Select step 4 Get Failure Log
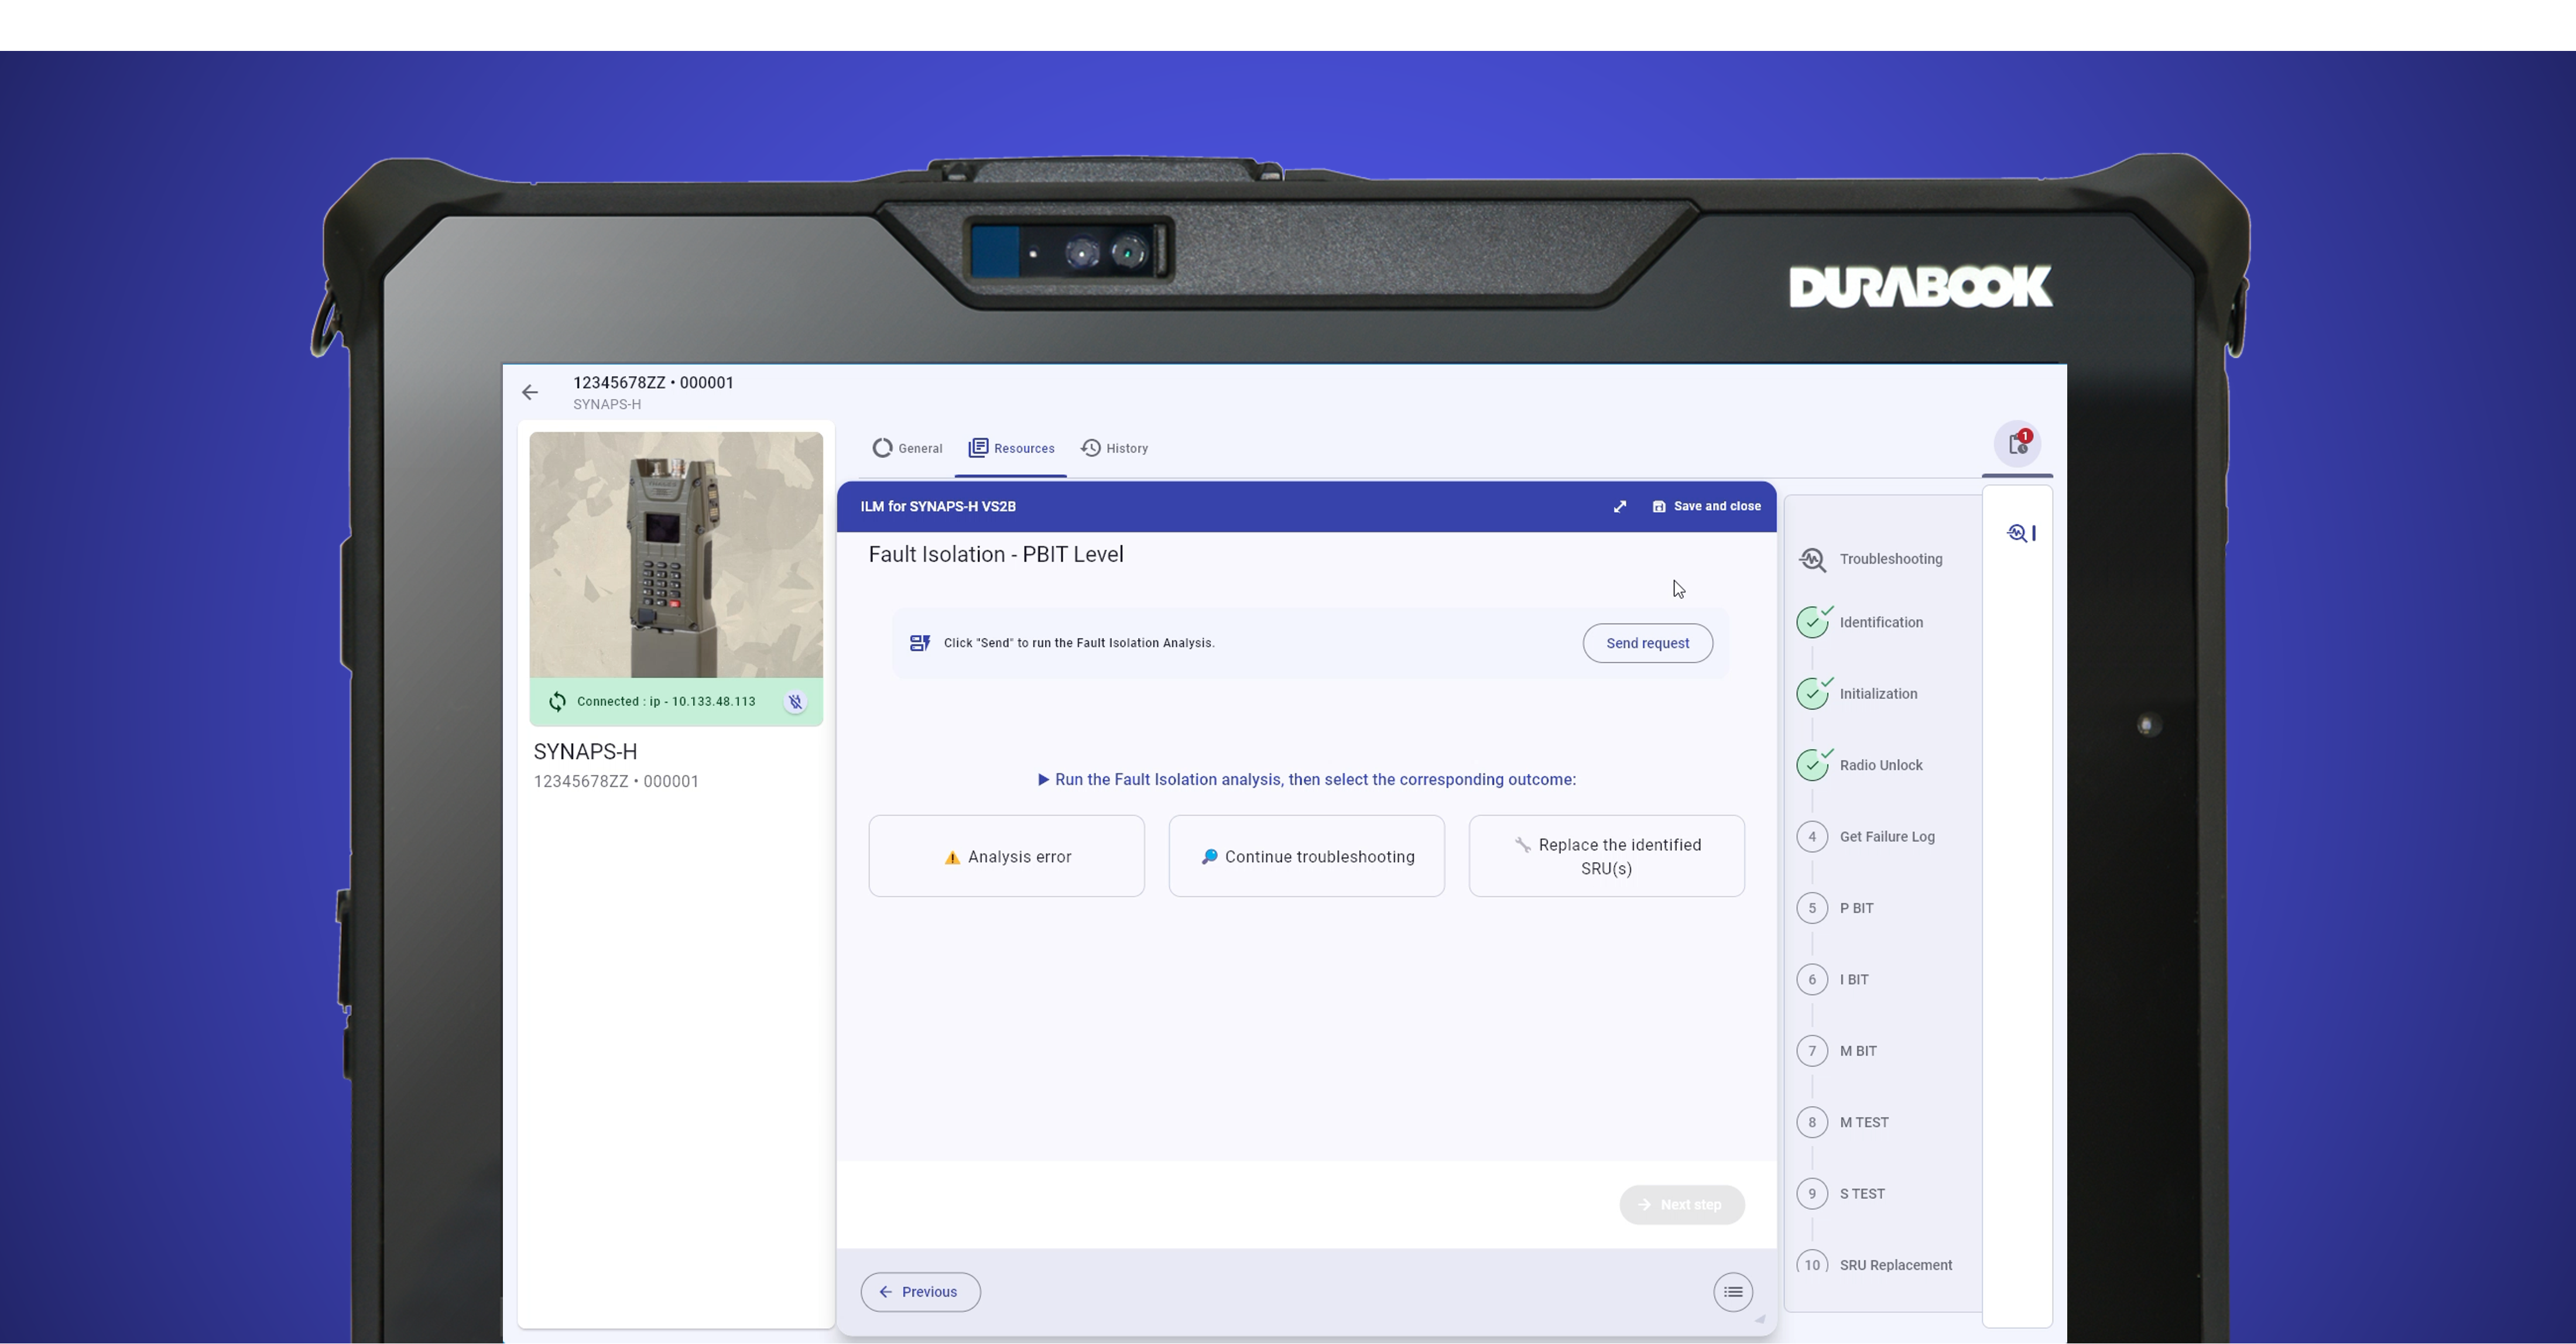2576x1344 pixels. [1866, 837]
